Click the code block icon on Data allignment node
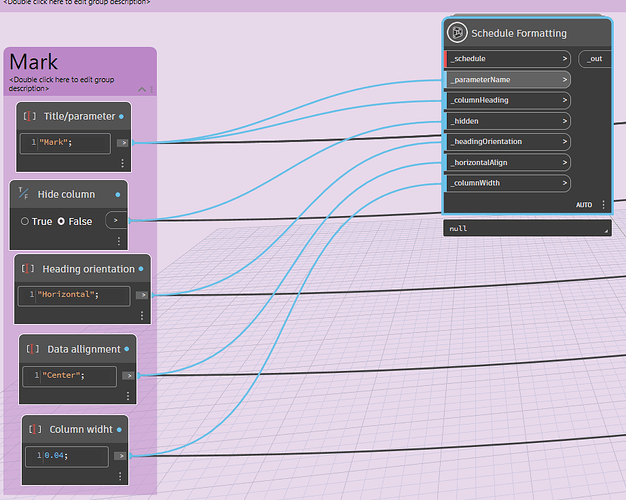The width and height of the screenshot is (626, 500). pyautogui.click(x=33, y=349)
